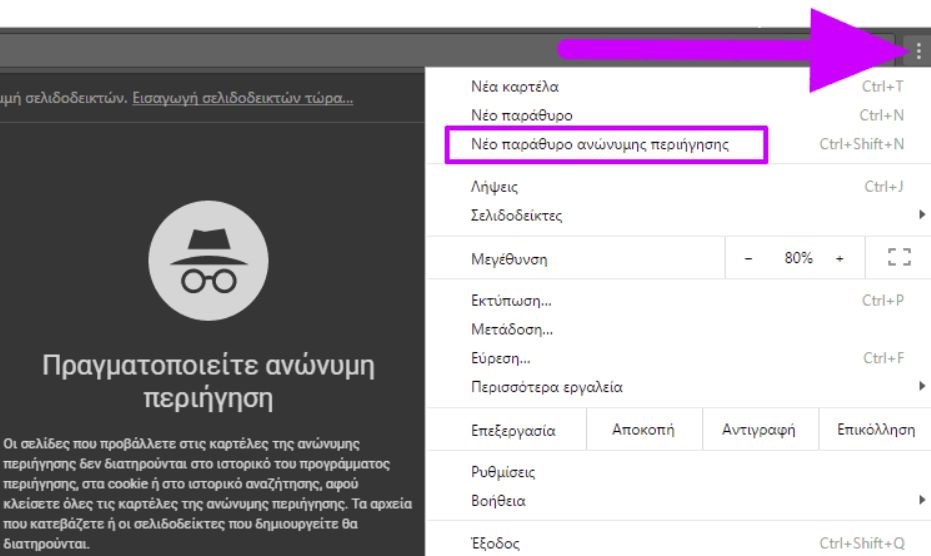
Task: Click the Αποκοπή button
Action: (644, 429)
